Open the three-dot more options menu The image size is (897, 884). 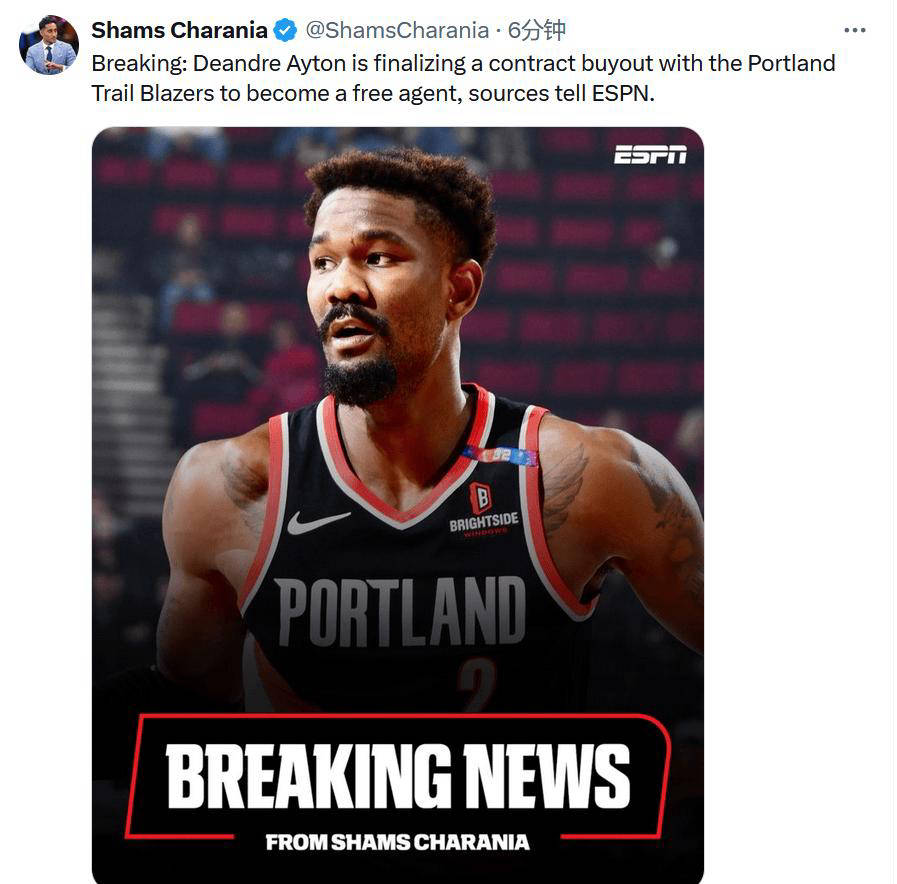point(855,30)
